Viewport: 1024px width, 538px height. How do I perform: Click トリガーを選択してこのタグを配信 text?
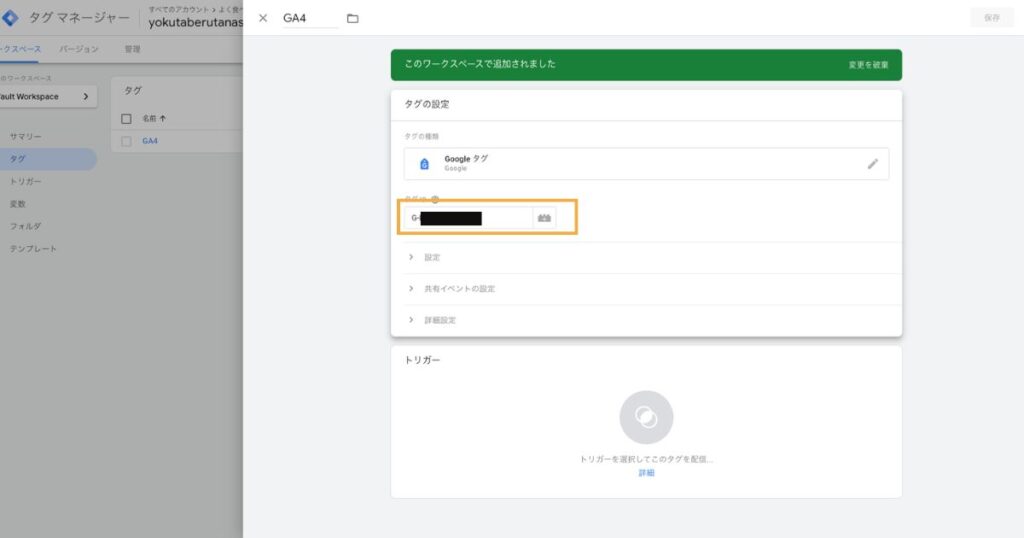pos(646,460)
